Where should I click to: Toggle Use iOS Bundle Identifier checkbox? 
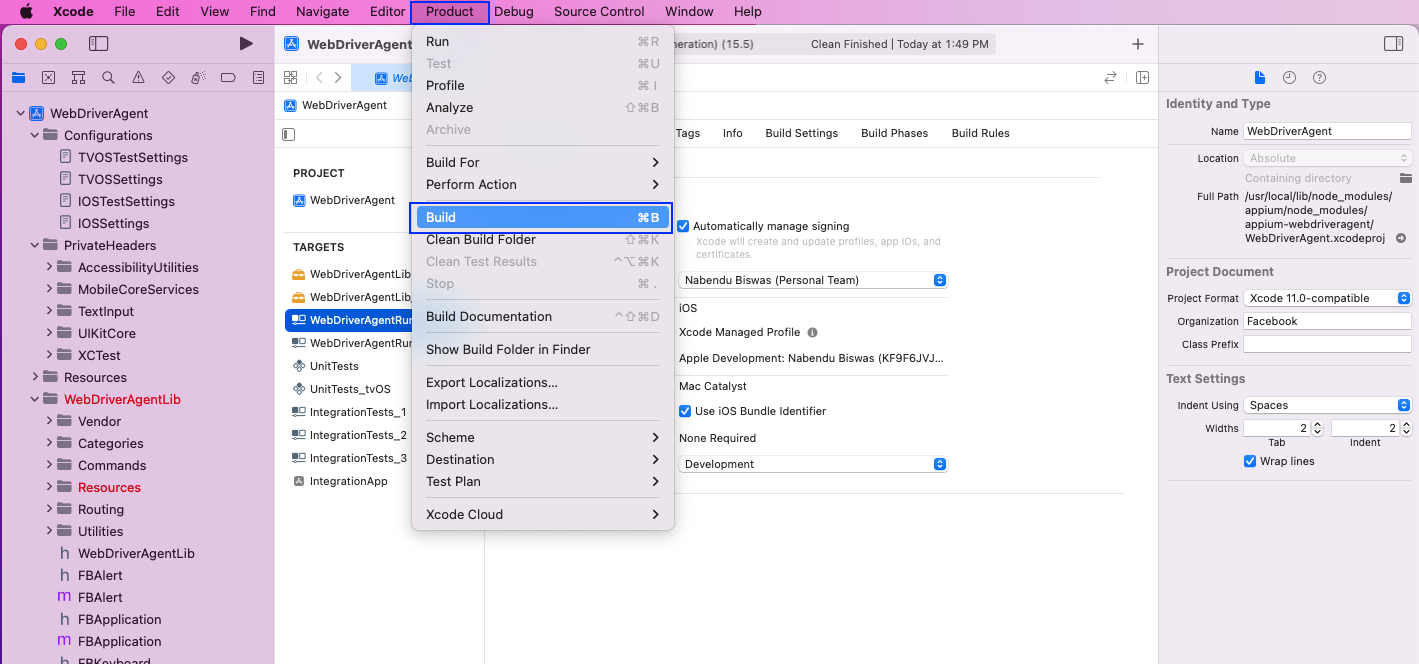coord(685,411)
